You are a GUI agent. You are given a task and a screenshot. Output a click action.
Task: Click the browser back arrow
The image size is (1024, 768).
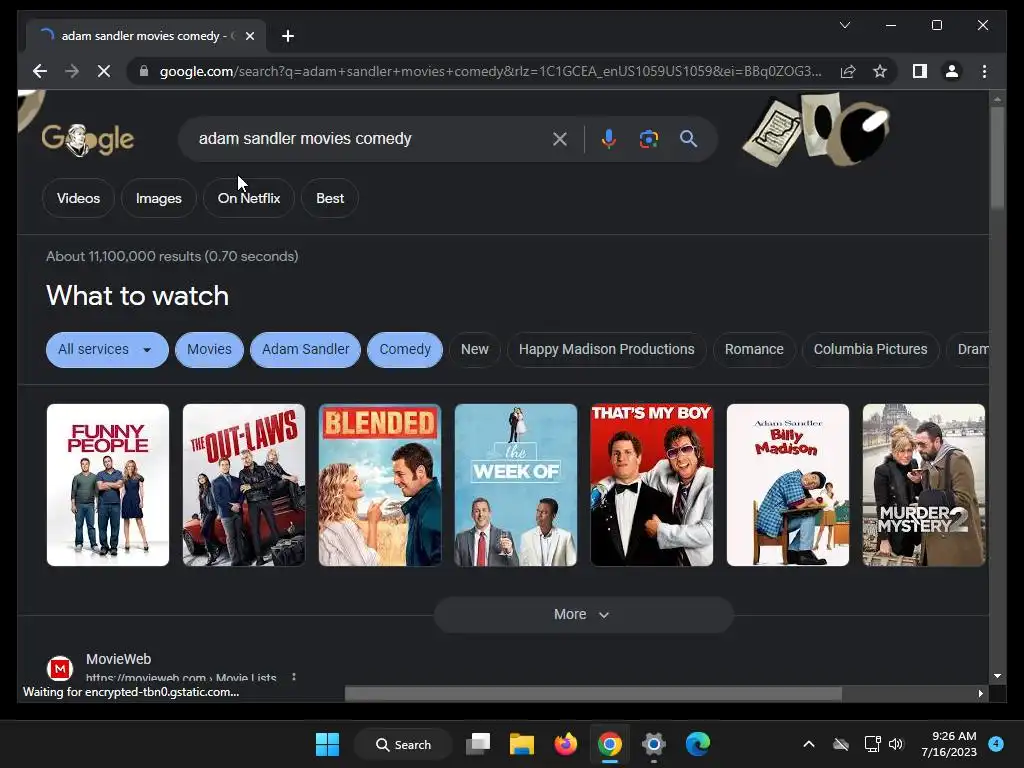click(40, 71)
